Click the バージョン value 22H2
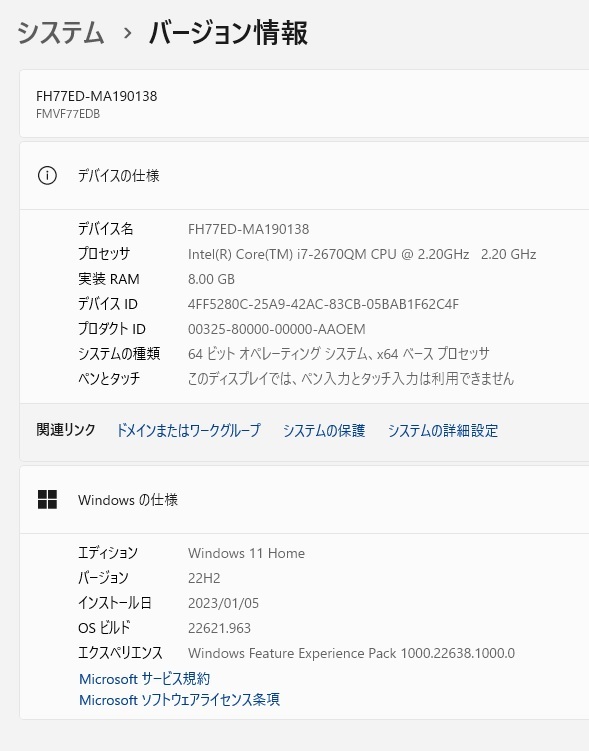This screenshot has width=589, height=751. (204, 578)
